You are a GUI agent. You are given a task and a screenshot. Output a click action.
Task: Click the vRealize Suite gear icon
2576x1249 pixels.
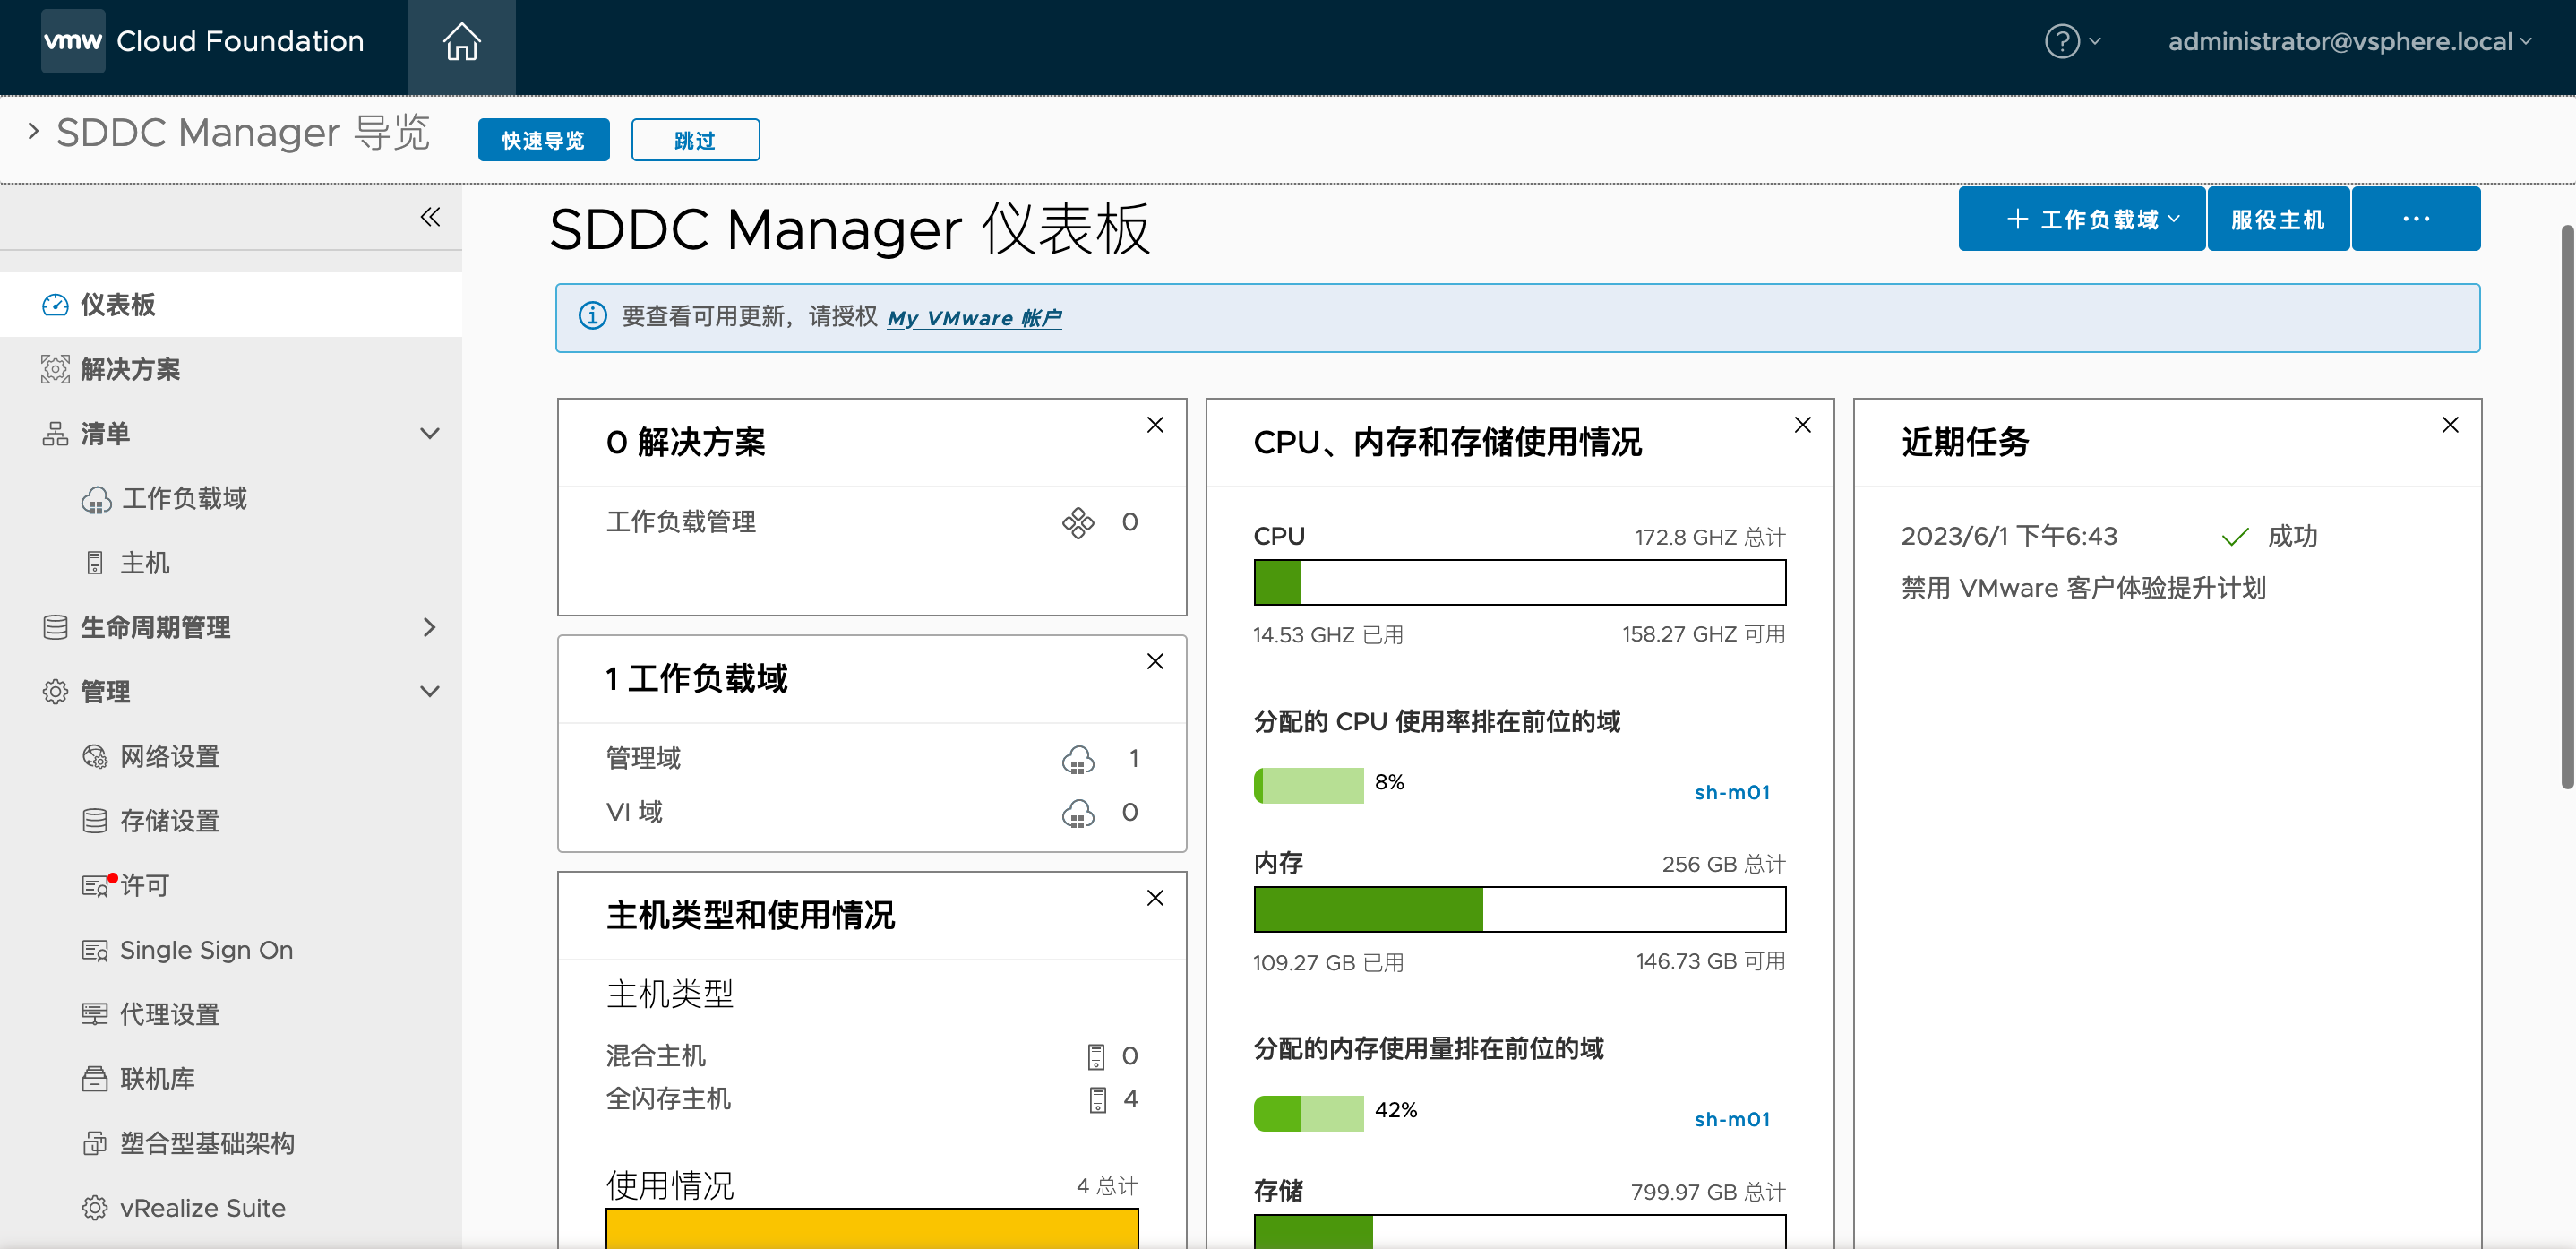pos(95,1207)
